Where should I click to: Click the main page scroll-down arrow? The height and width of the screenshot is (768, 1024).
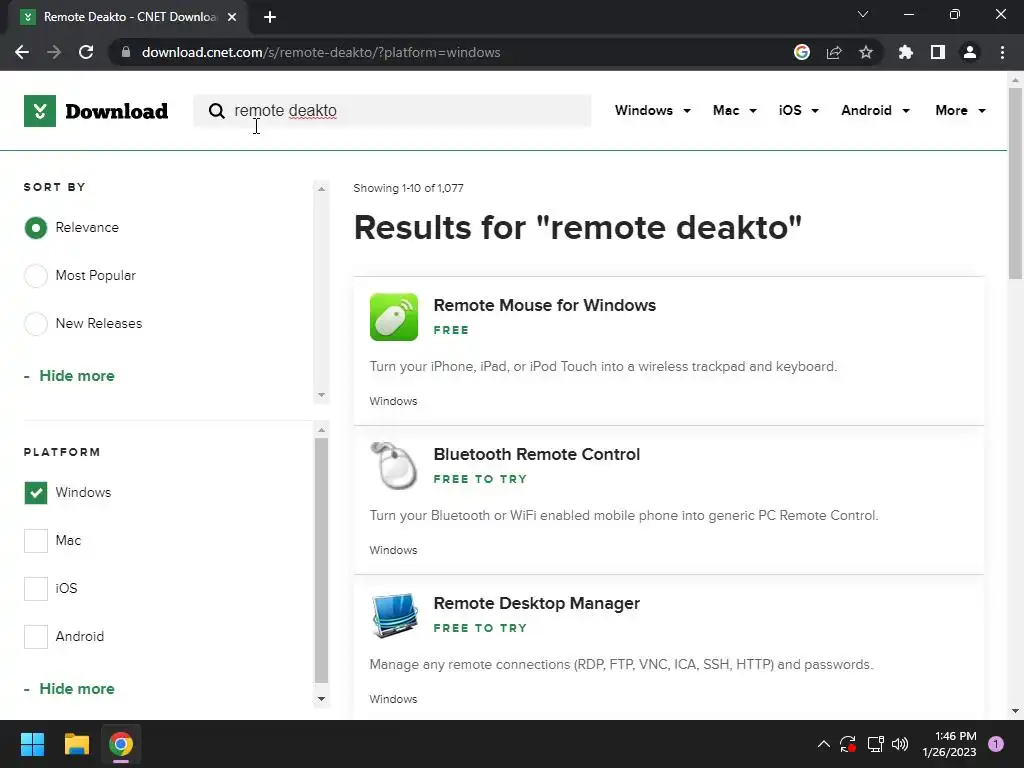[x=1016, y=711]
